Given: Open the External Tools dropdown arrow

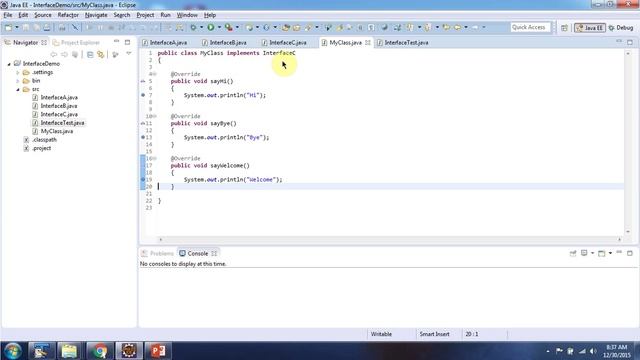Looking at the screenshot, I should click(x=237, y=27).
